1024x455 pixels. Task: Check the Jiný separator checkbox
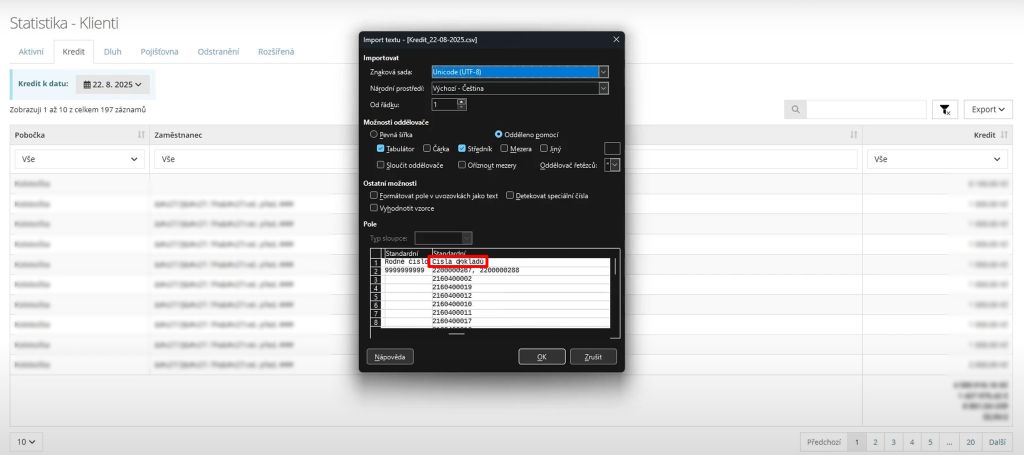544,149
